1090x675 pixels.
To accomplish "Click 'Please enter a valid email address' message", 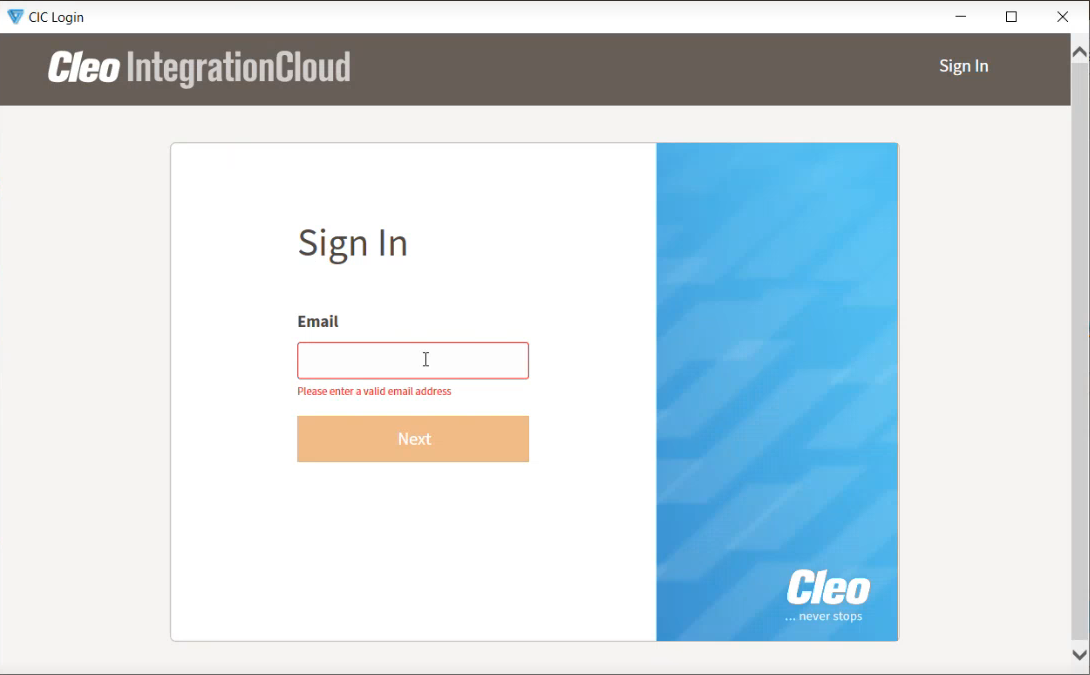I will [x=374, y=391].
